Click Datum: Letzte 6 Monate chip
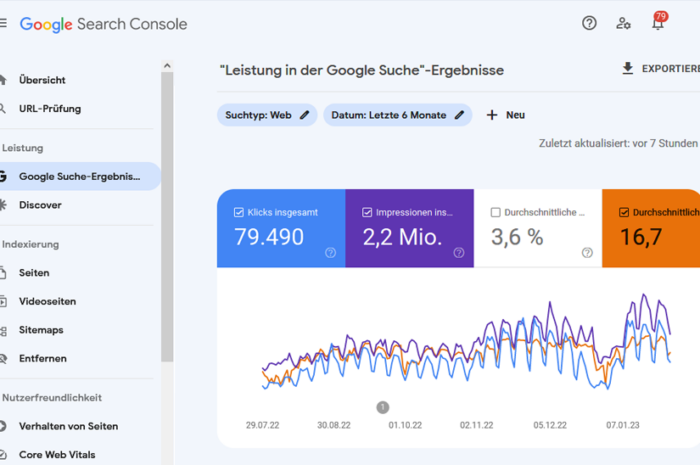The width and height of the screenshot is (700, 465). [398, 115]
